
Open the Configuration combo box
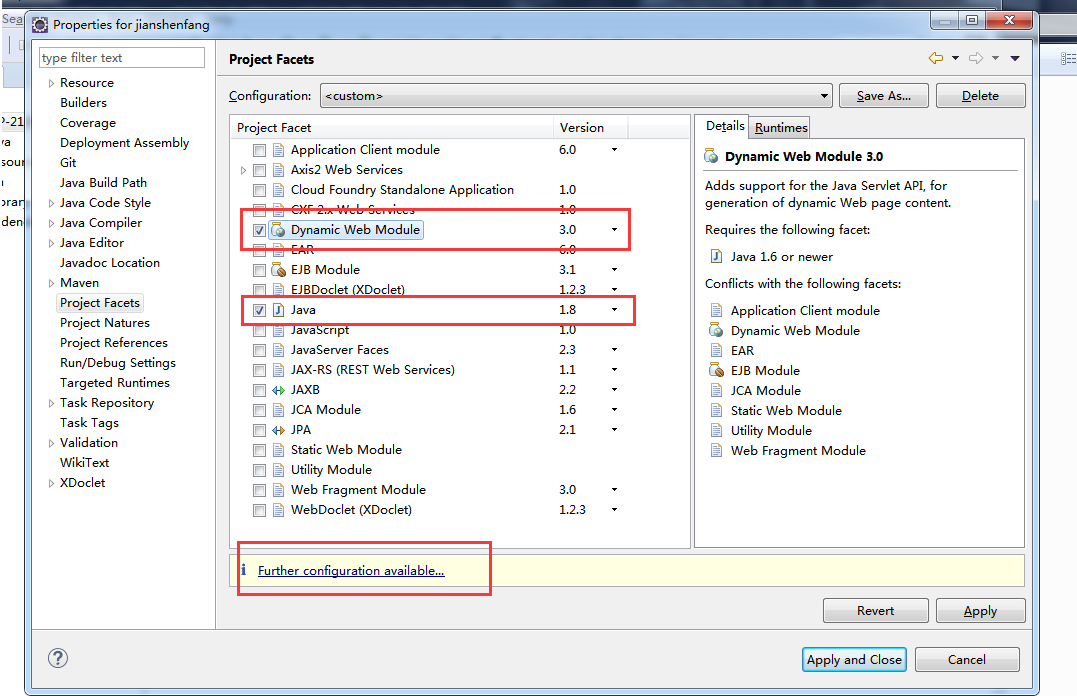coord(576,96)
